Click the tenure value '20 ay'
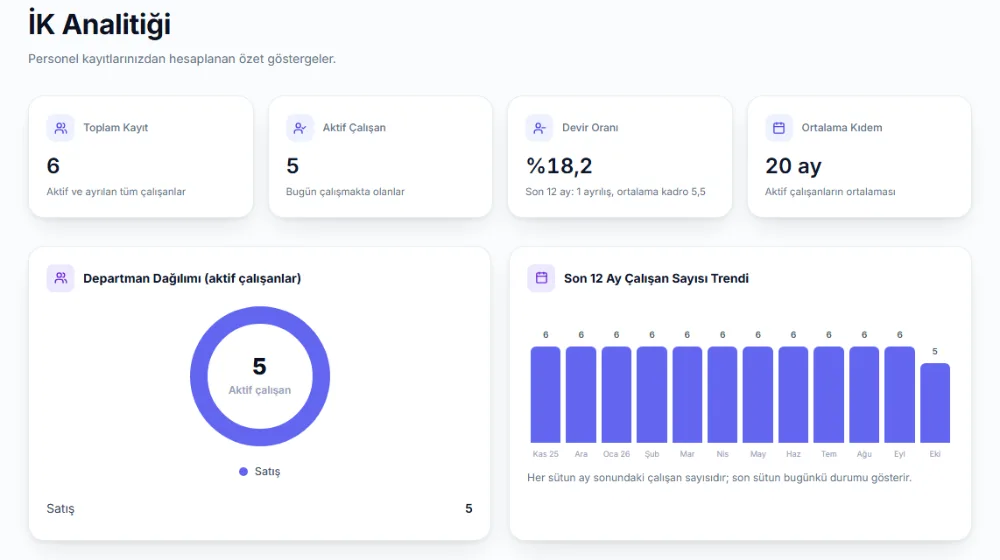The height and width of the screenshot is (560, 1000). [793, 166]
